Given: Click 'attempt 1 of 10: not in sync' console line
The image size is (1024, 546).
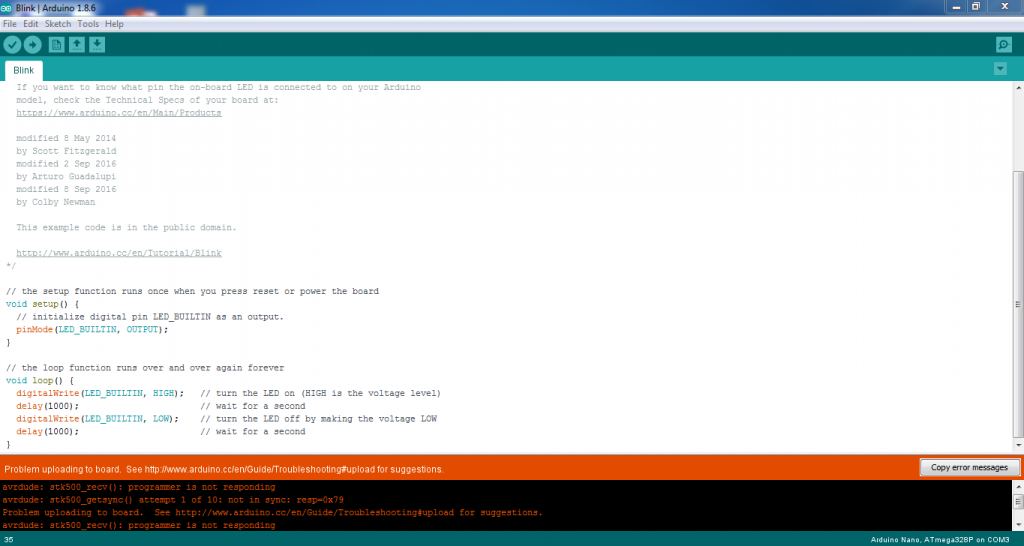Looking at the screenshot, I should click(173, 500).
